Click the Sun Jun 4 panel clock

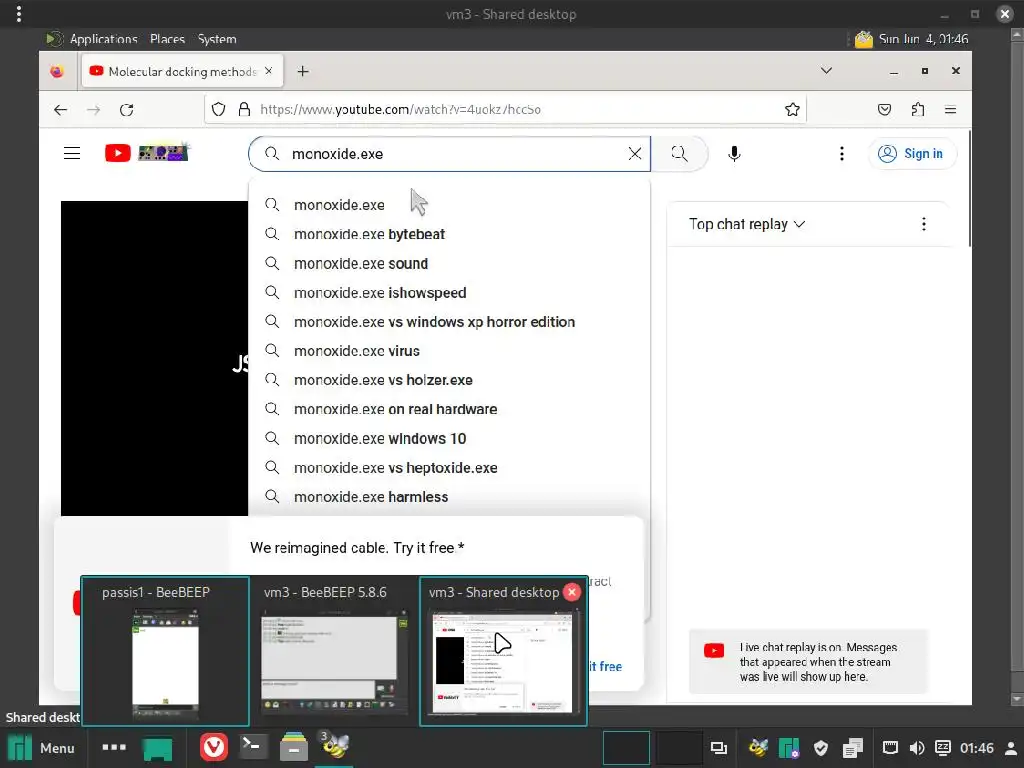pos(923,39)
